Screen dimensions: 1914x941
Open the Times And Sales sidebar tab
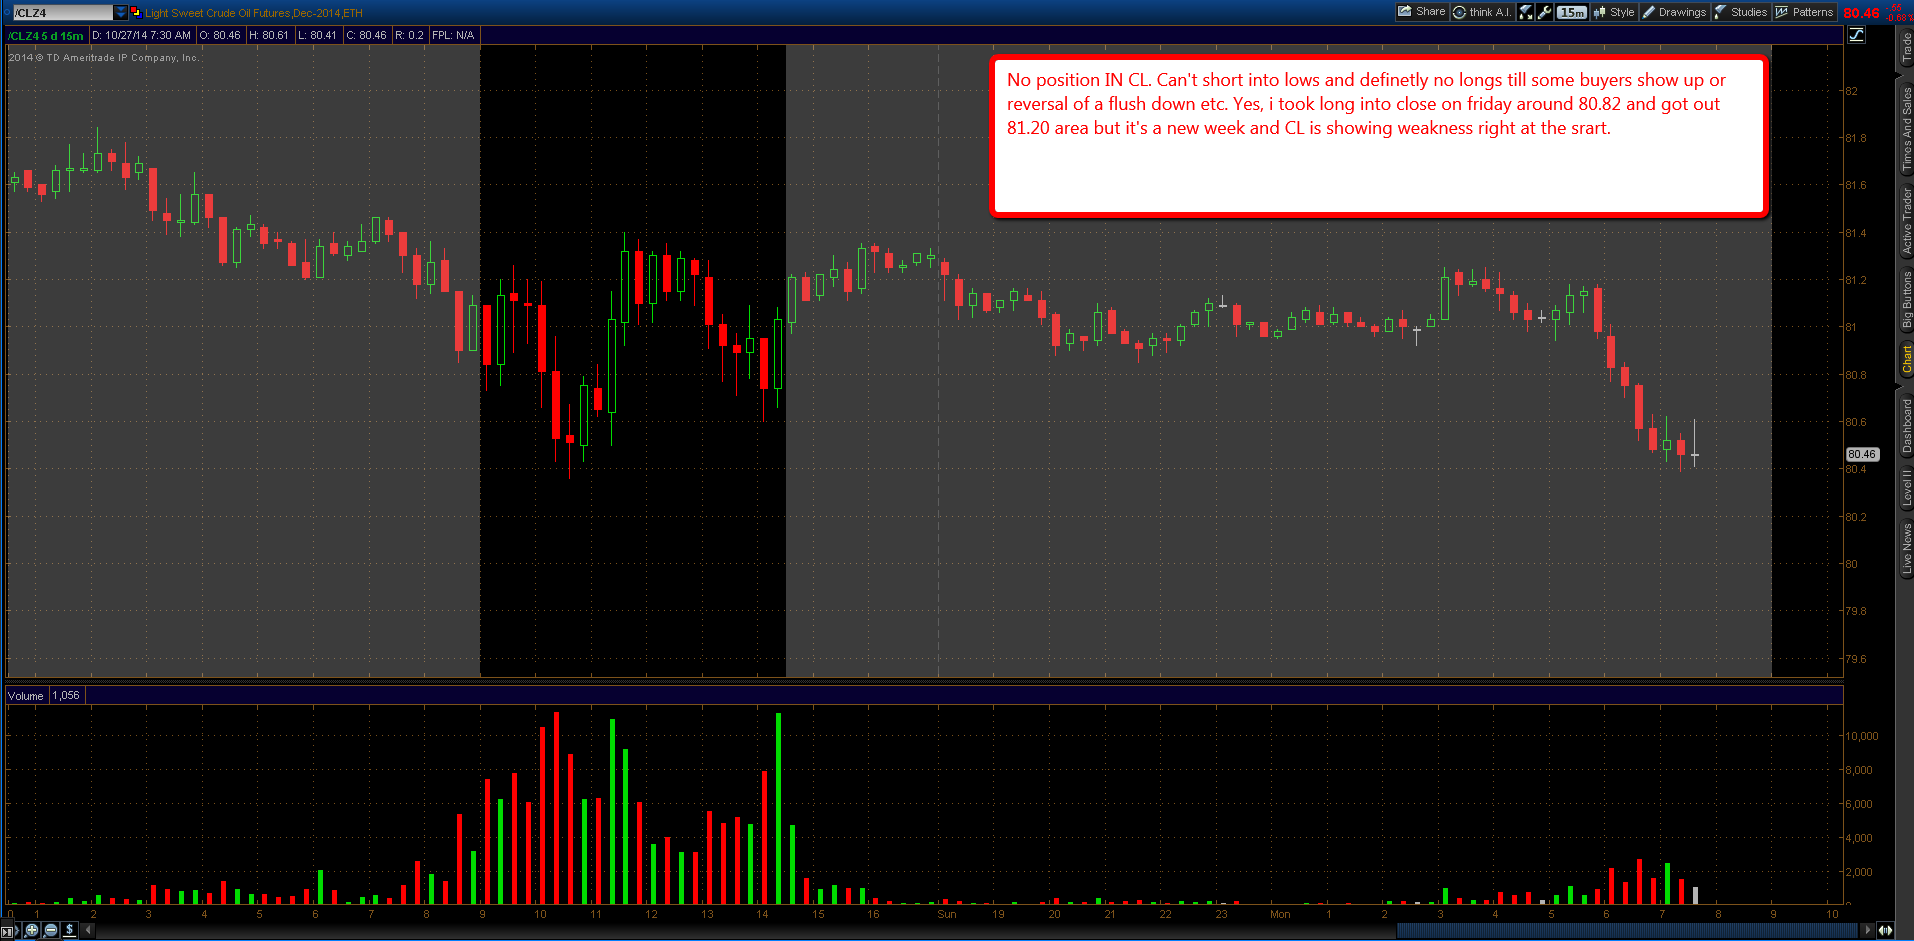click(1906, 129)
